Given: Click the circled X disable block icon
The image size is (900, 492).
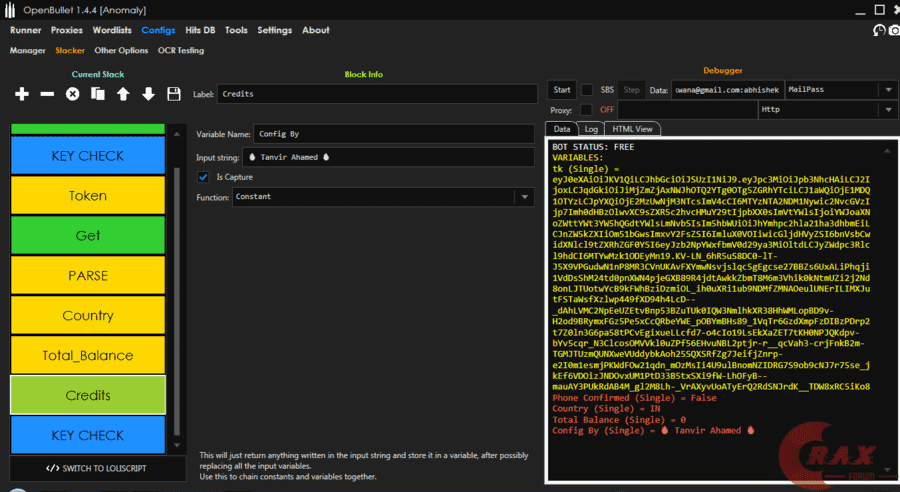Looking at the screenshot, I should tap(72, 94).
